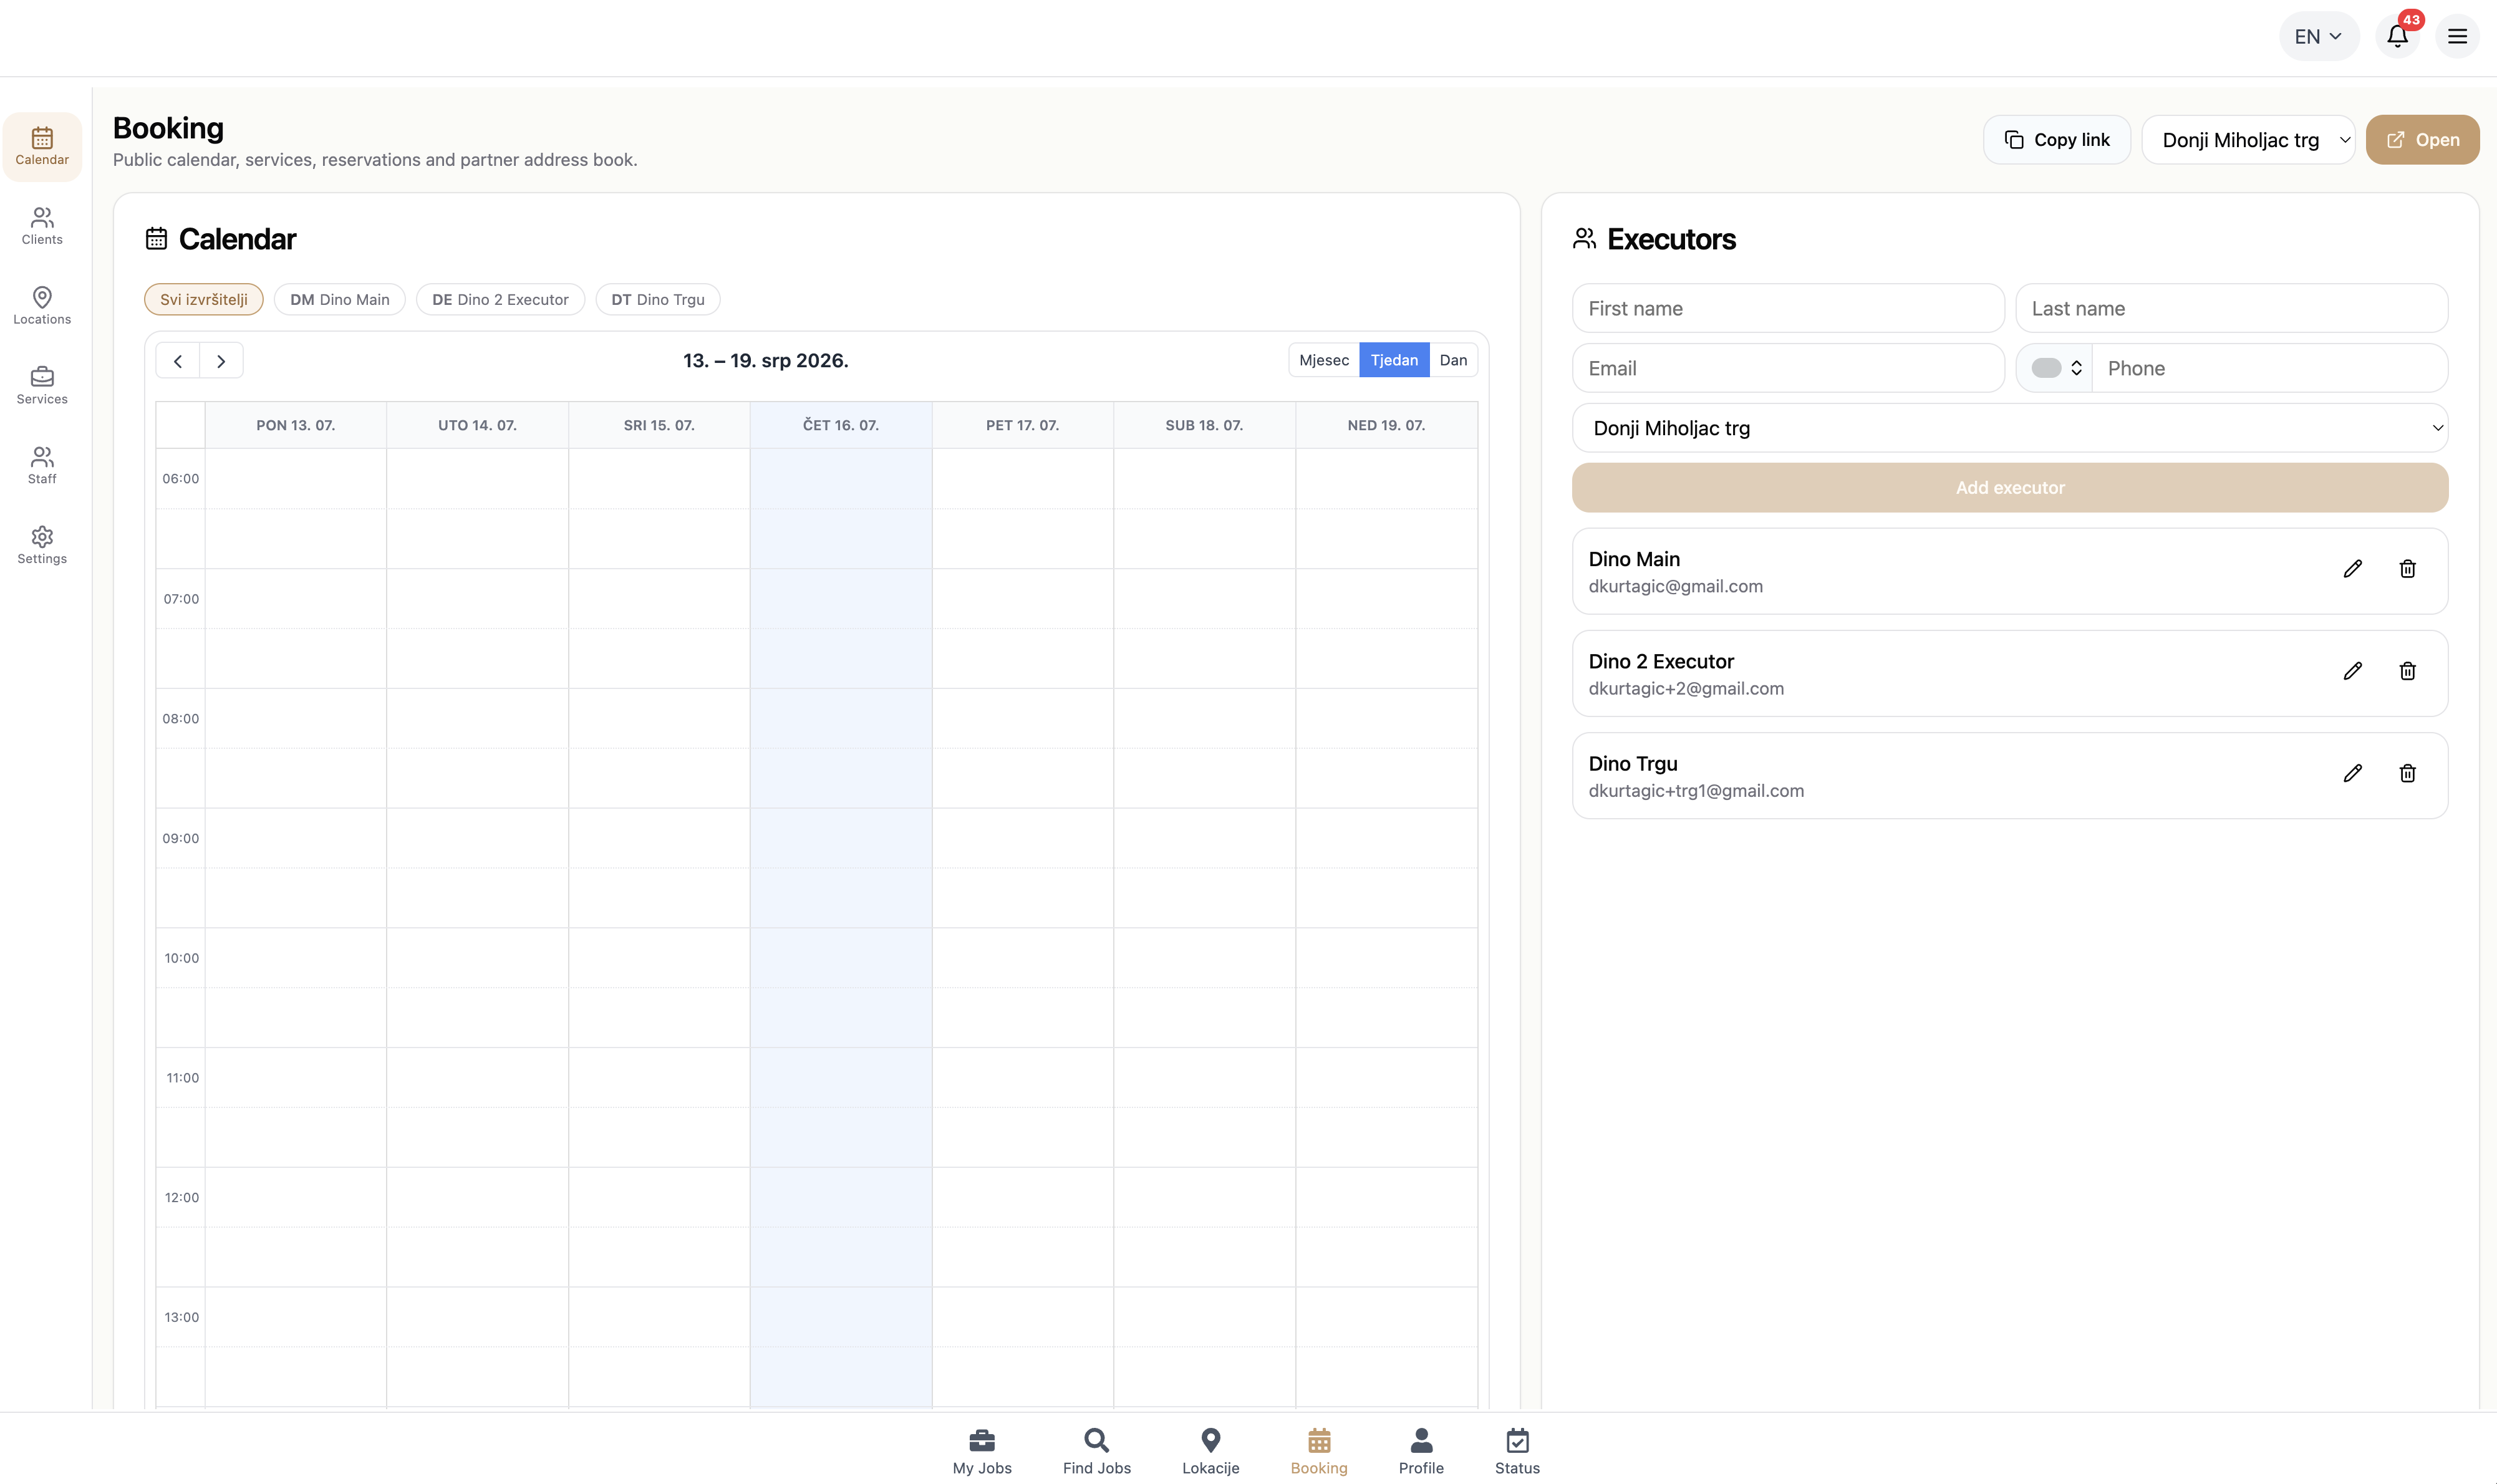Select the PON 13. 07. column header

(x=296, y=426)
